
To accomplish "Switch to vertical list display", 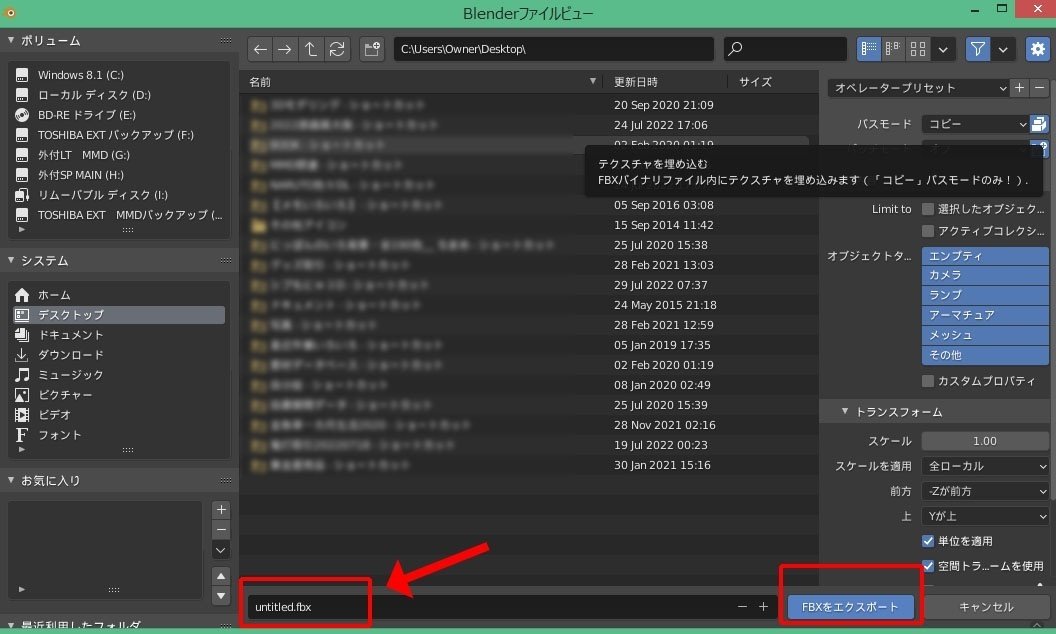I will 869,49.
